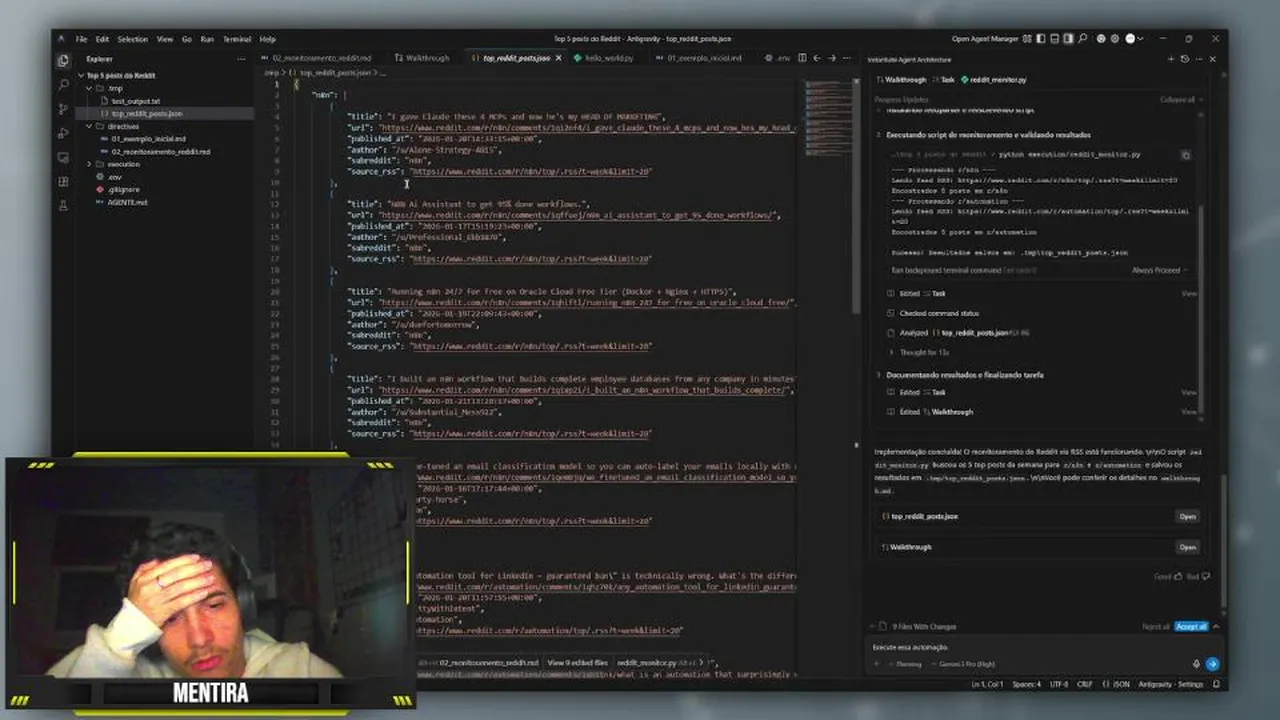Open editor more actions ellipsis
Screen dimensions: 1280x720
(x=847, y=58)
